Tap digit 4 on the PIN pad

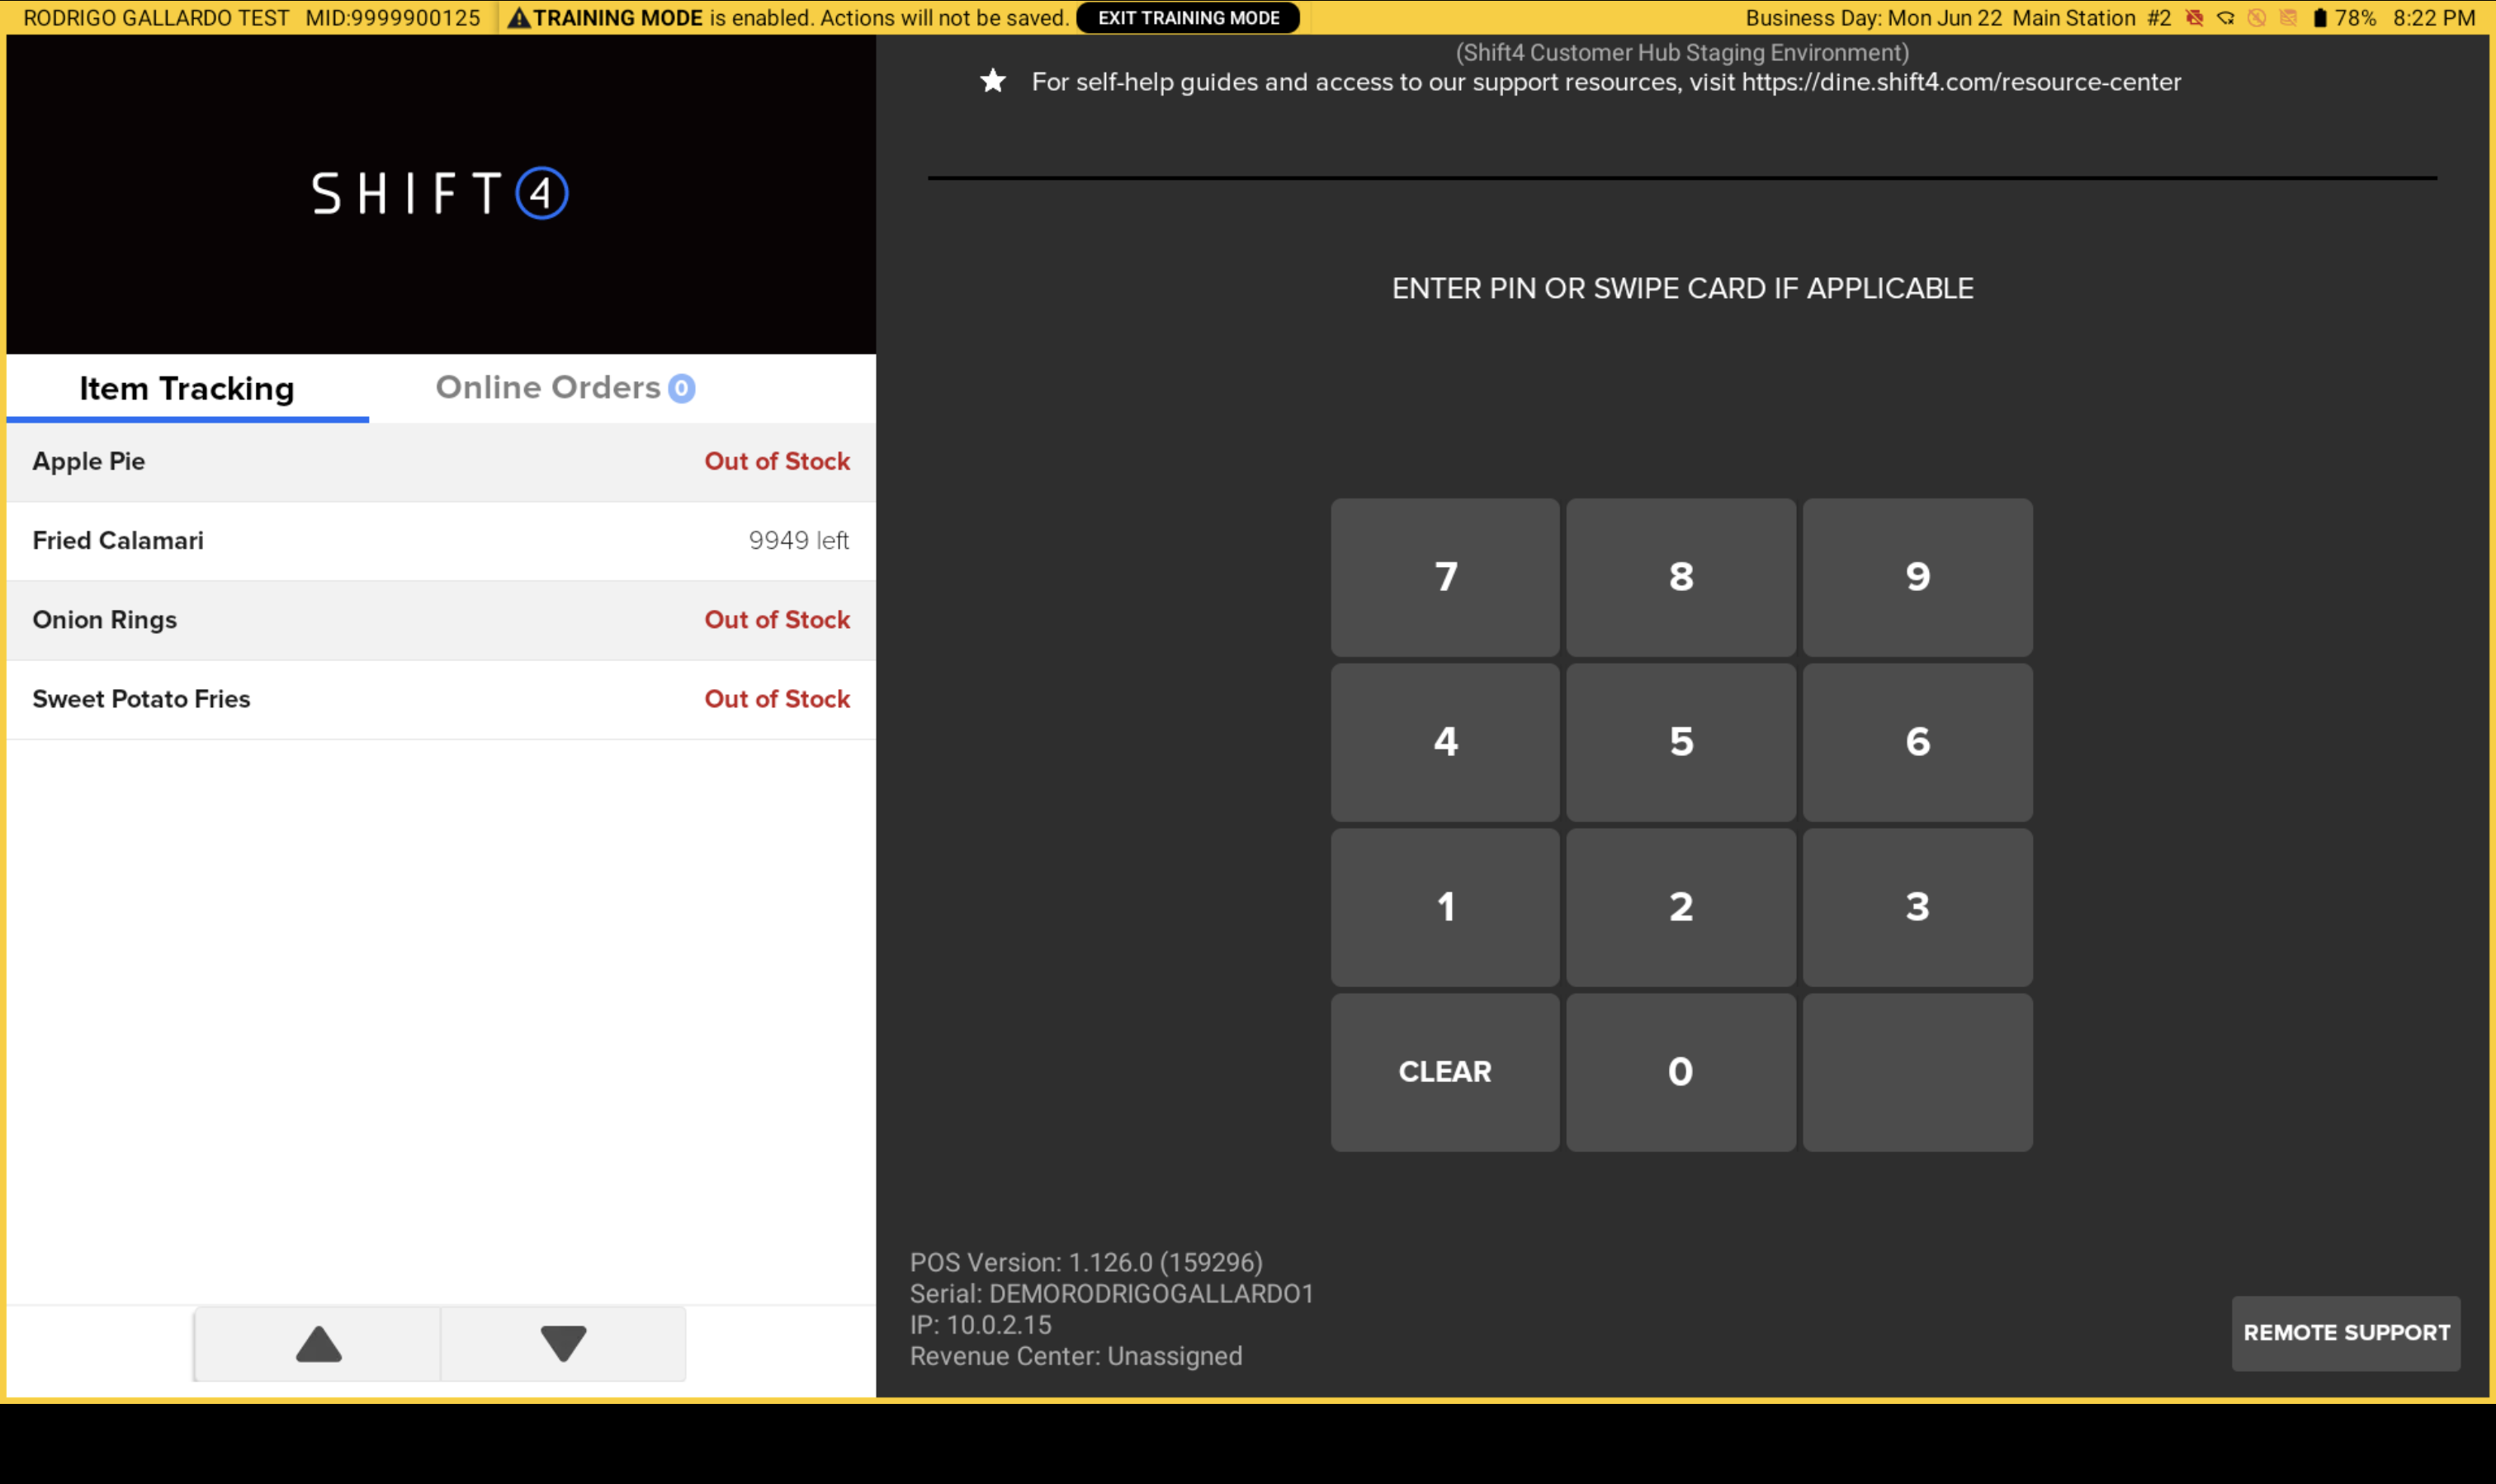[1445, 742]
